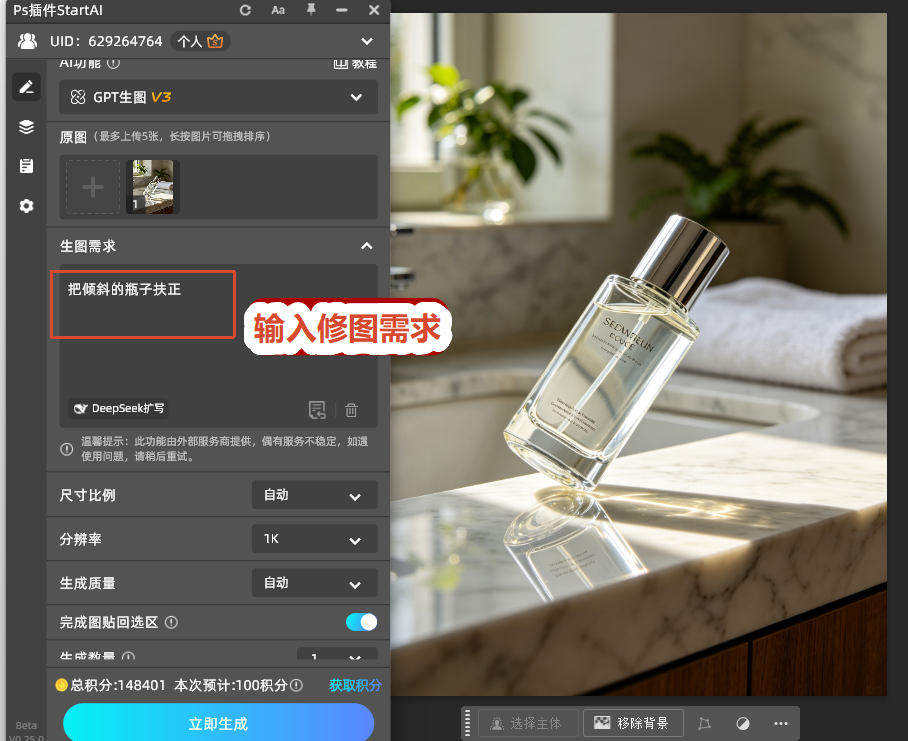Screen dimensions: 908x741
Task: Collapse the 生图需求 section
Action: click(367, 246)
